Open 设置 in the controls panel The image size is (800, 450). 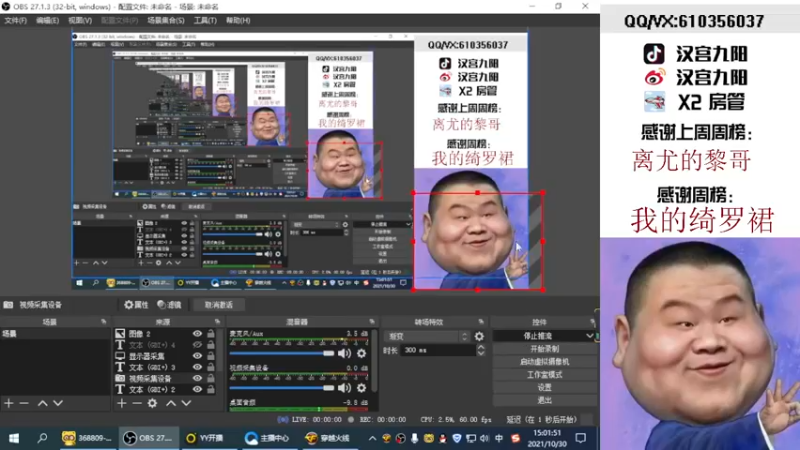point(544,387)
